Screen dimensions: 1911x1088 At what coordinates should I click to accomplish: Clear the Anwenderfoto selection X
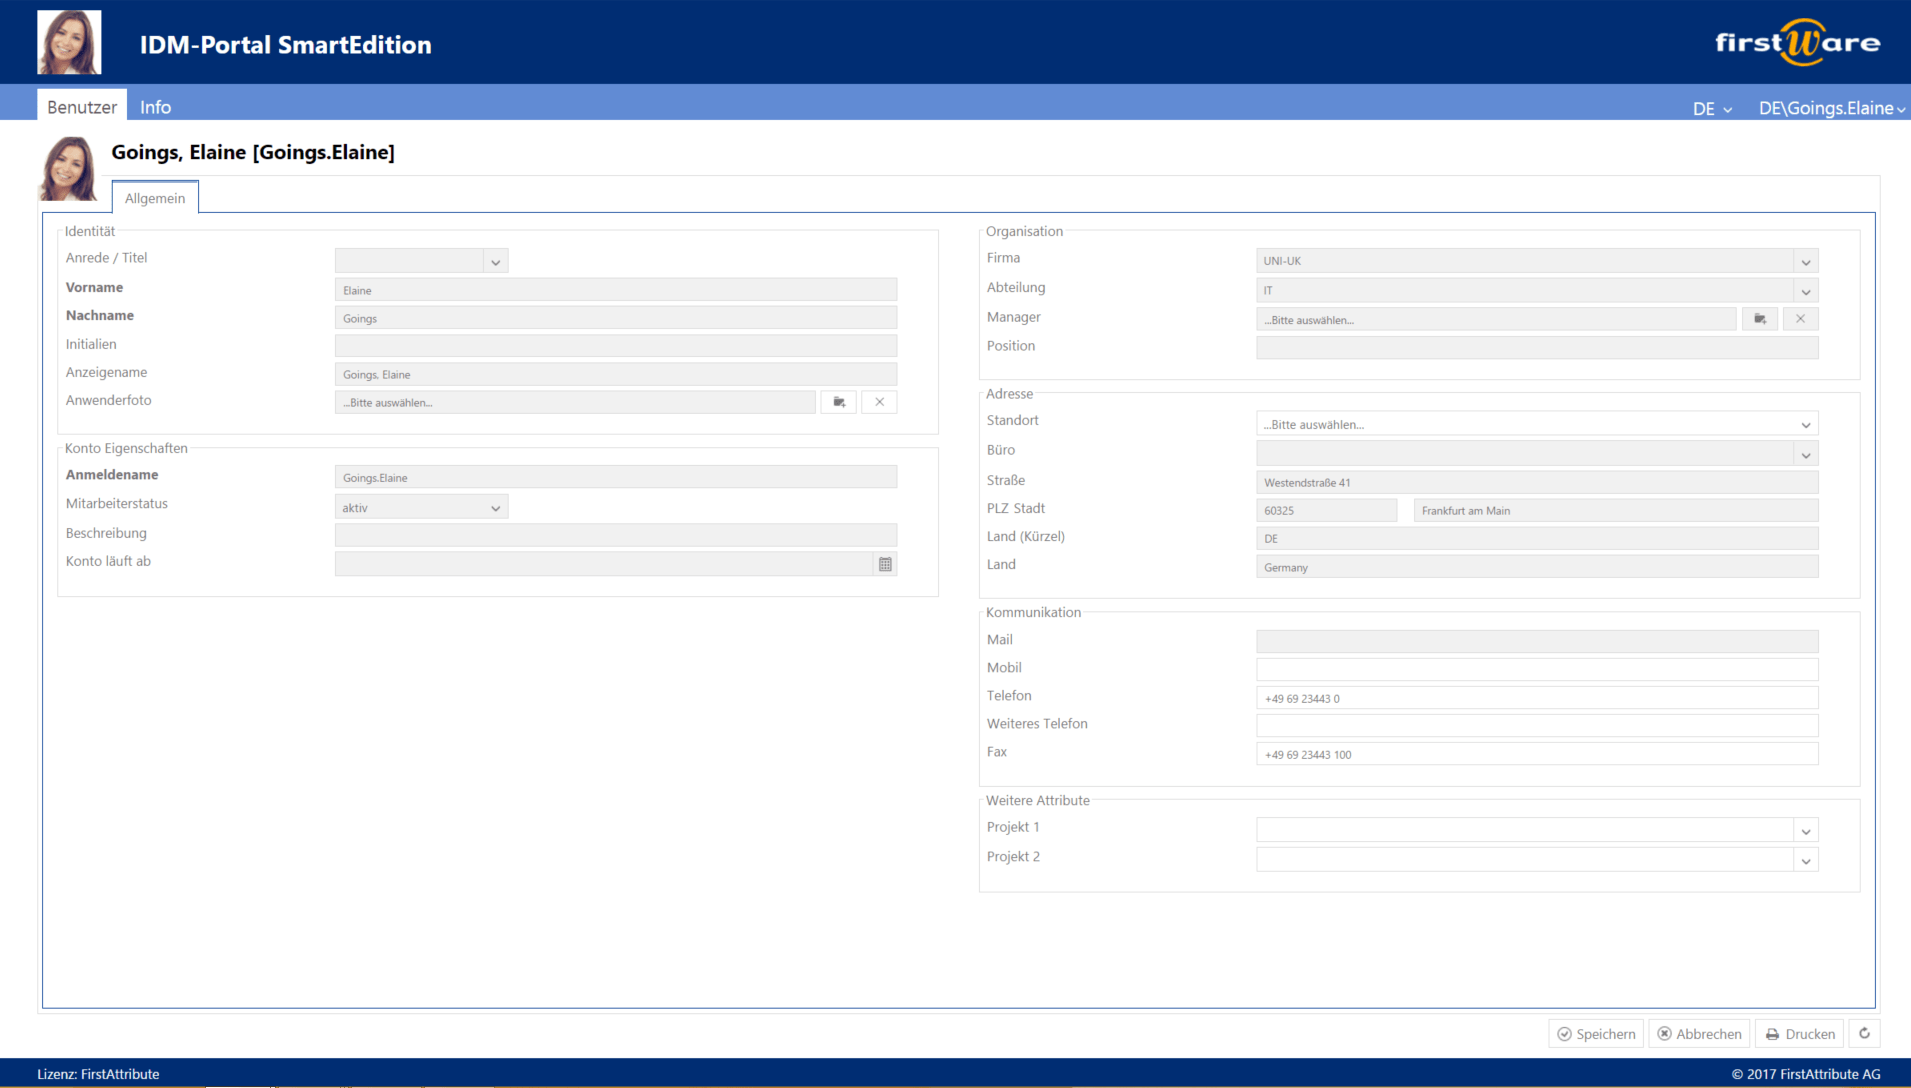[879, 402]
